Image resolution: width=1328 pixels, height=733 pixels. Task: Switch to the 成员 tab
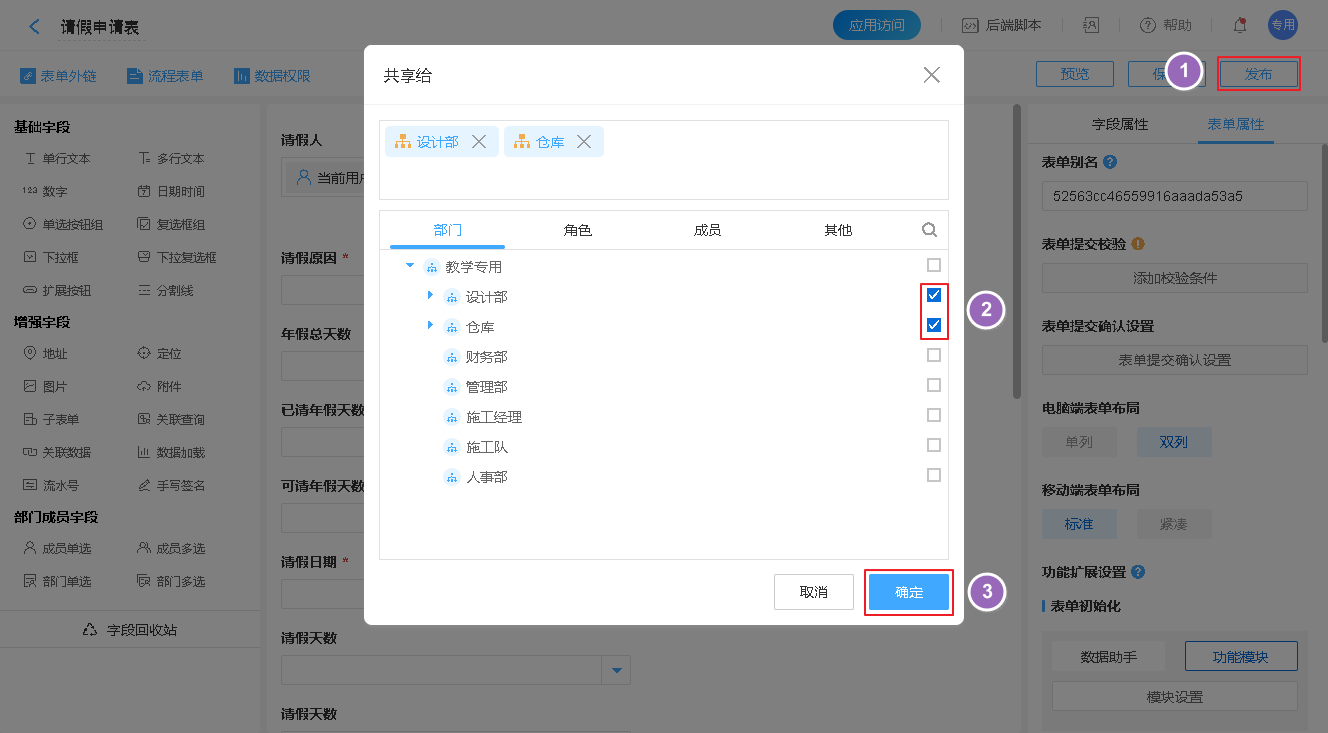(x=707, y=230)
